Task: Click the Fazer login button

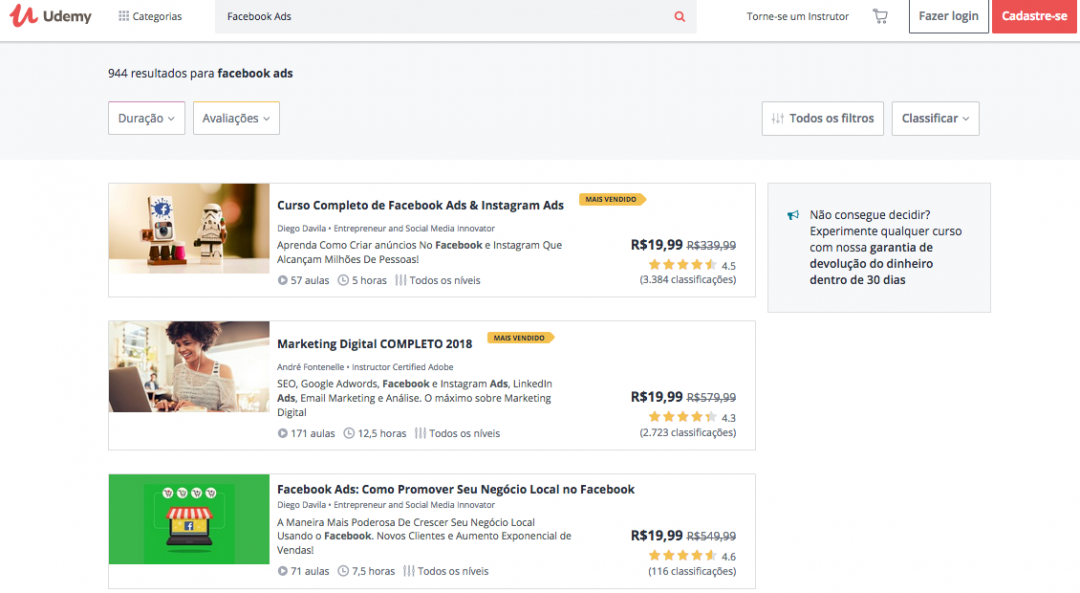Action: 948,16
